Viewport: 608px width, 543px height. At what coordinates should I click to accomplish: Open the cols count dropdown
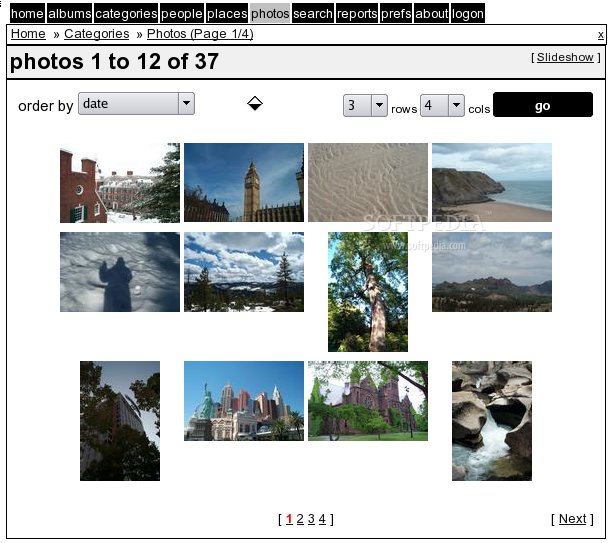(x=442, y=105)
